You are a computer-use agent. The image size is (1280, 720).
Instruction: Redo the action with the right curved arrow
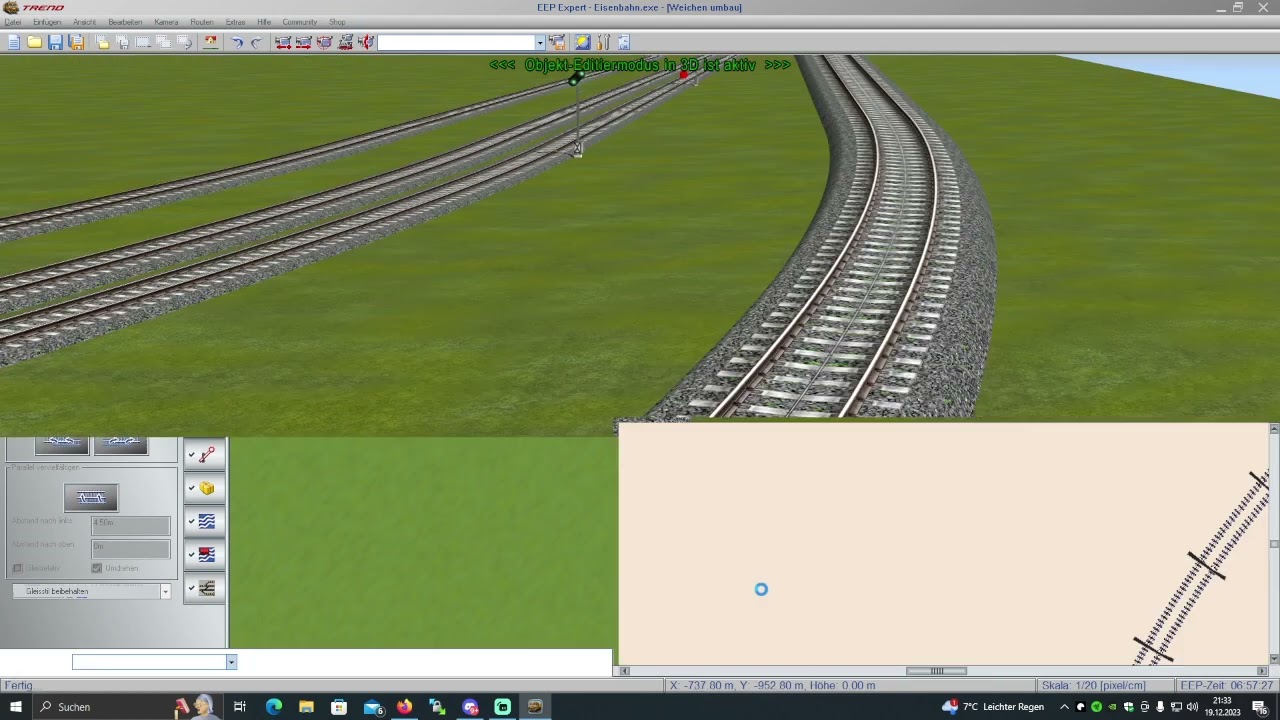(256, 42)
